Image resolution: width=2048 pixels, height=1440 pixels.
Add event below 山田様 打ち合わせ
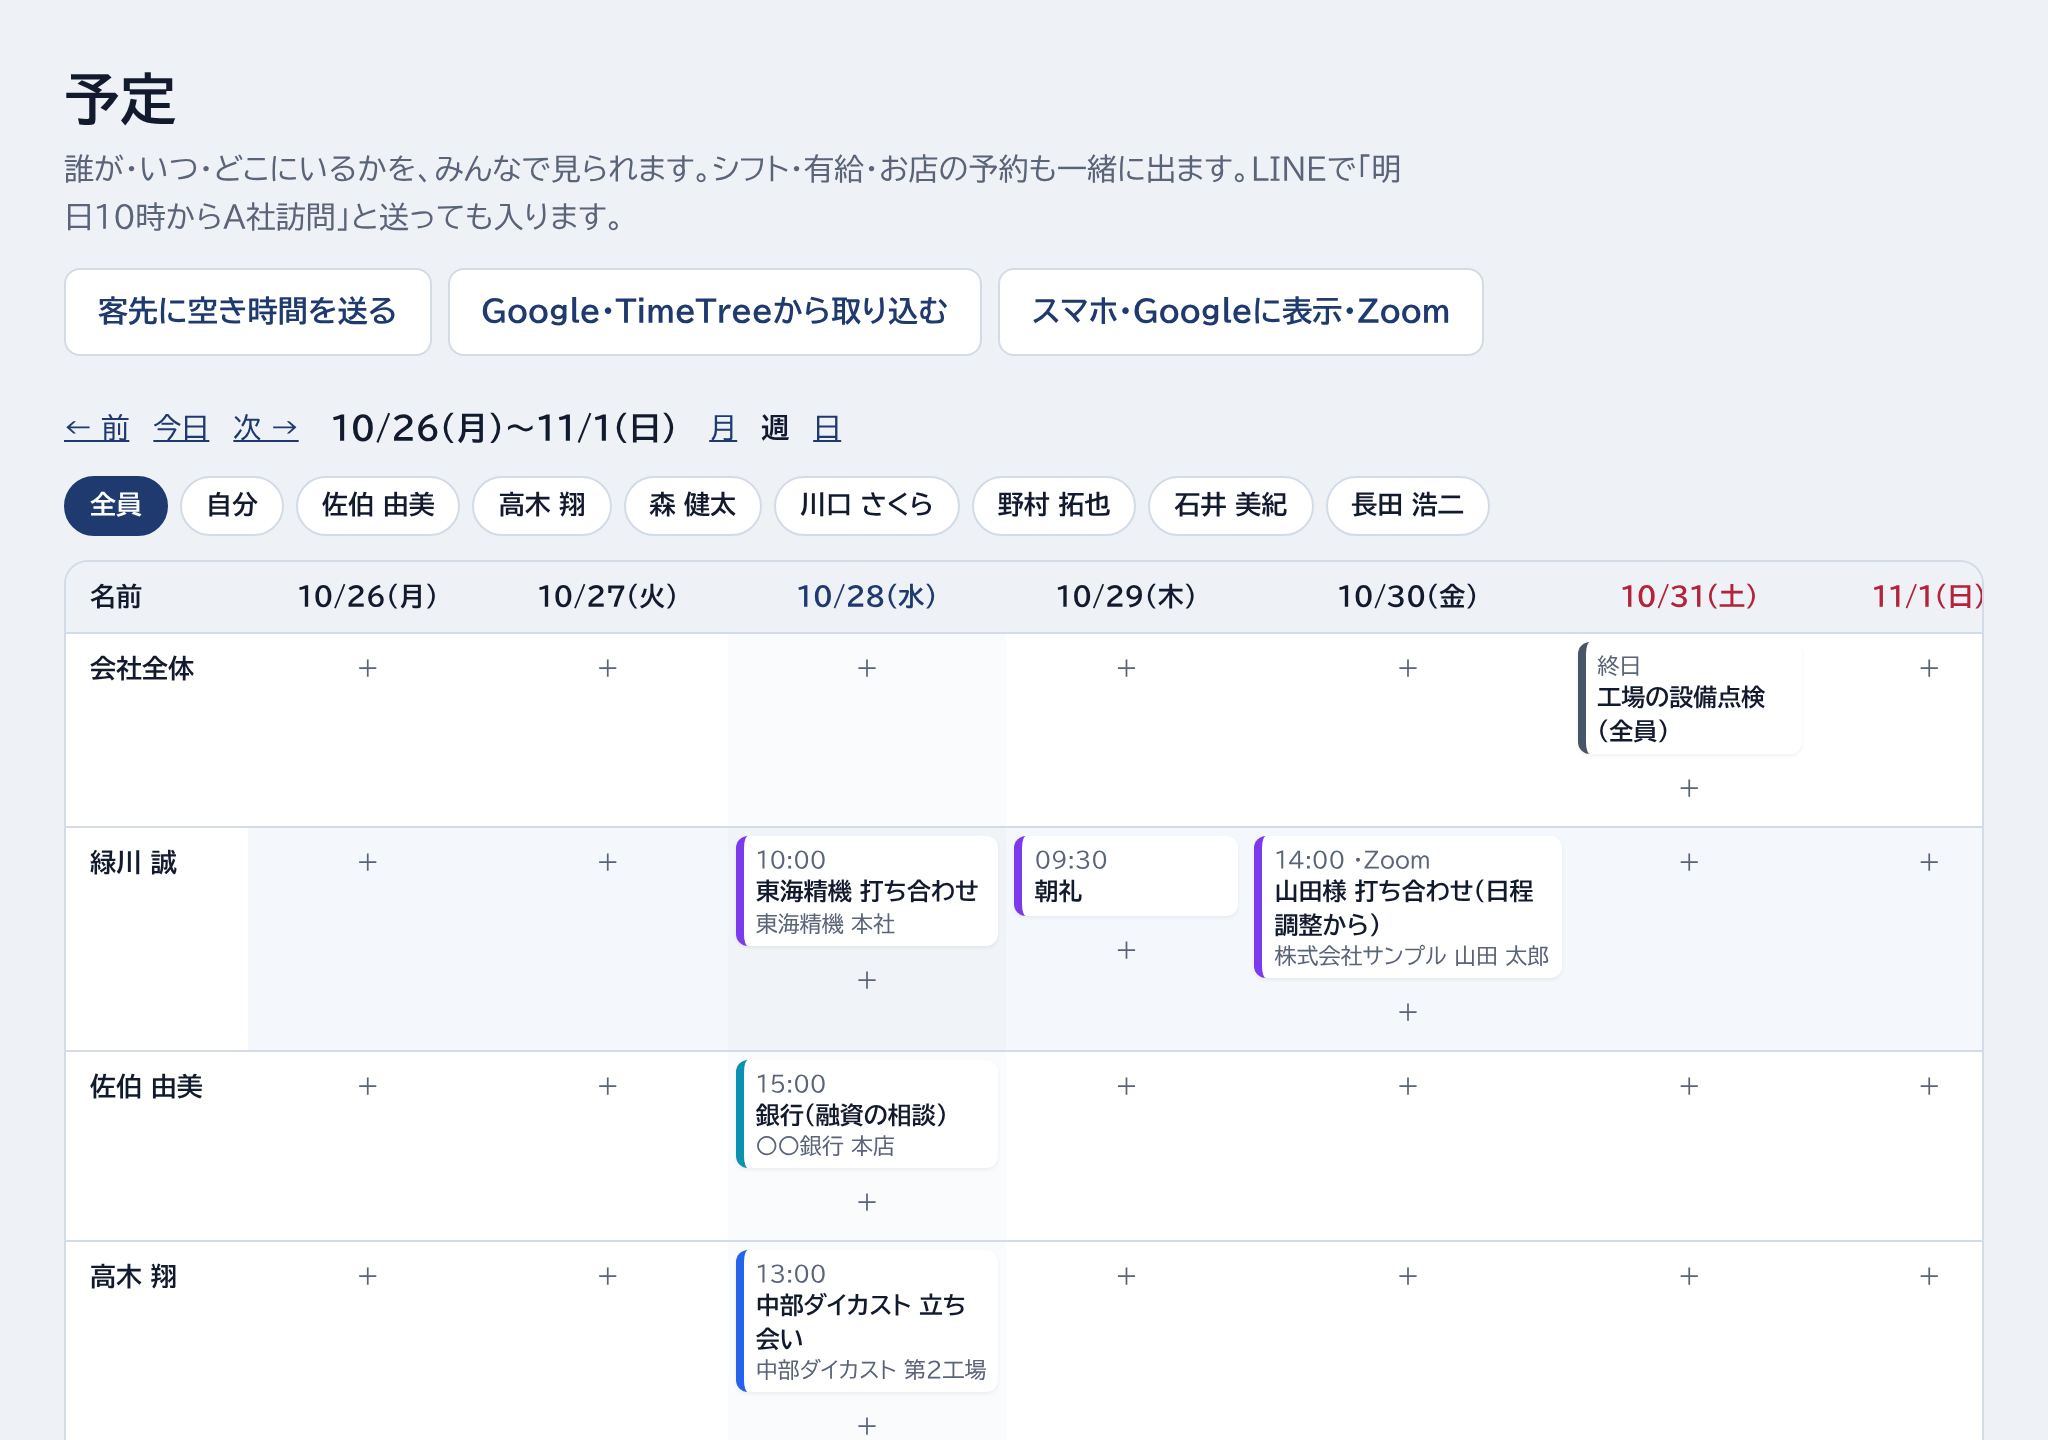coord(1408,1012)
